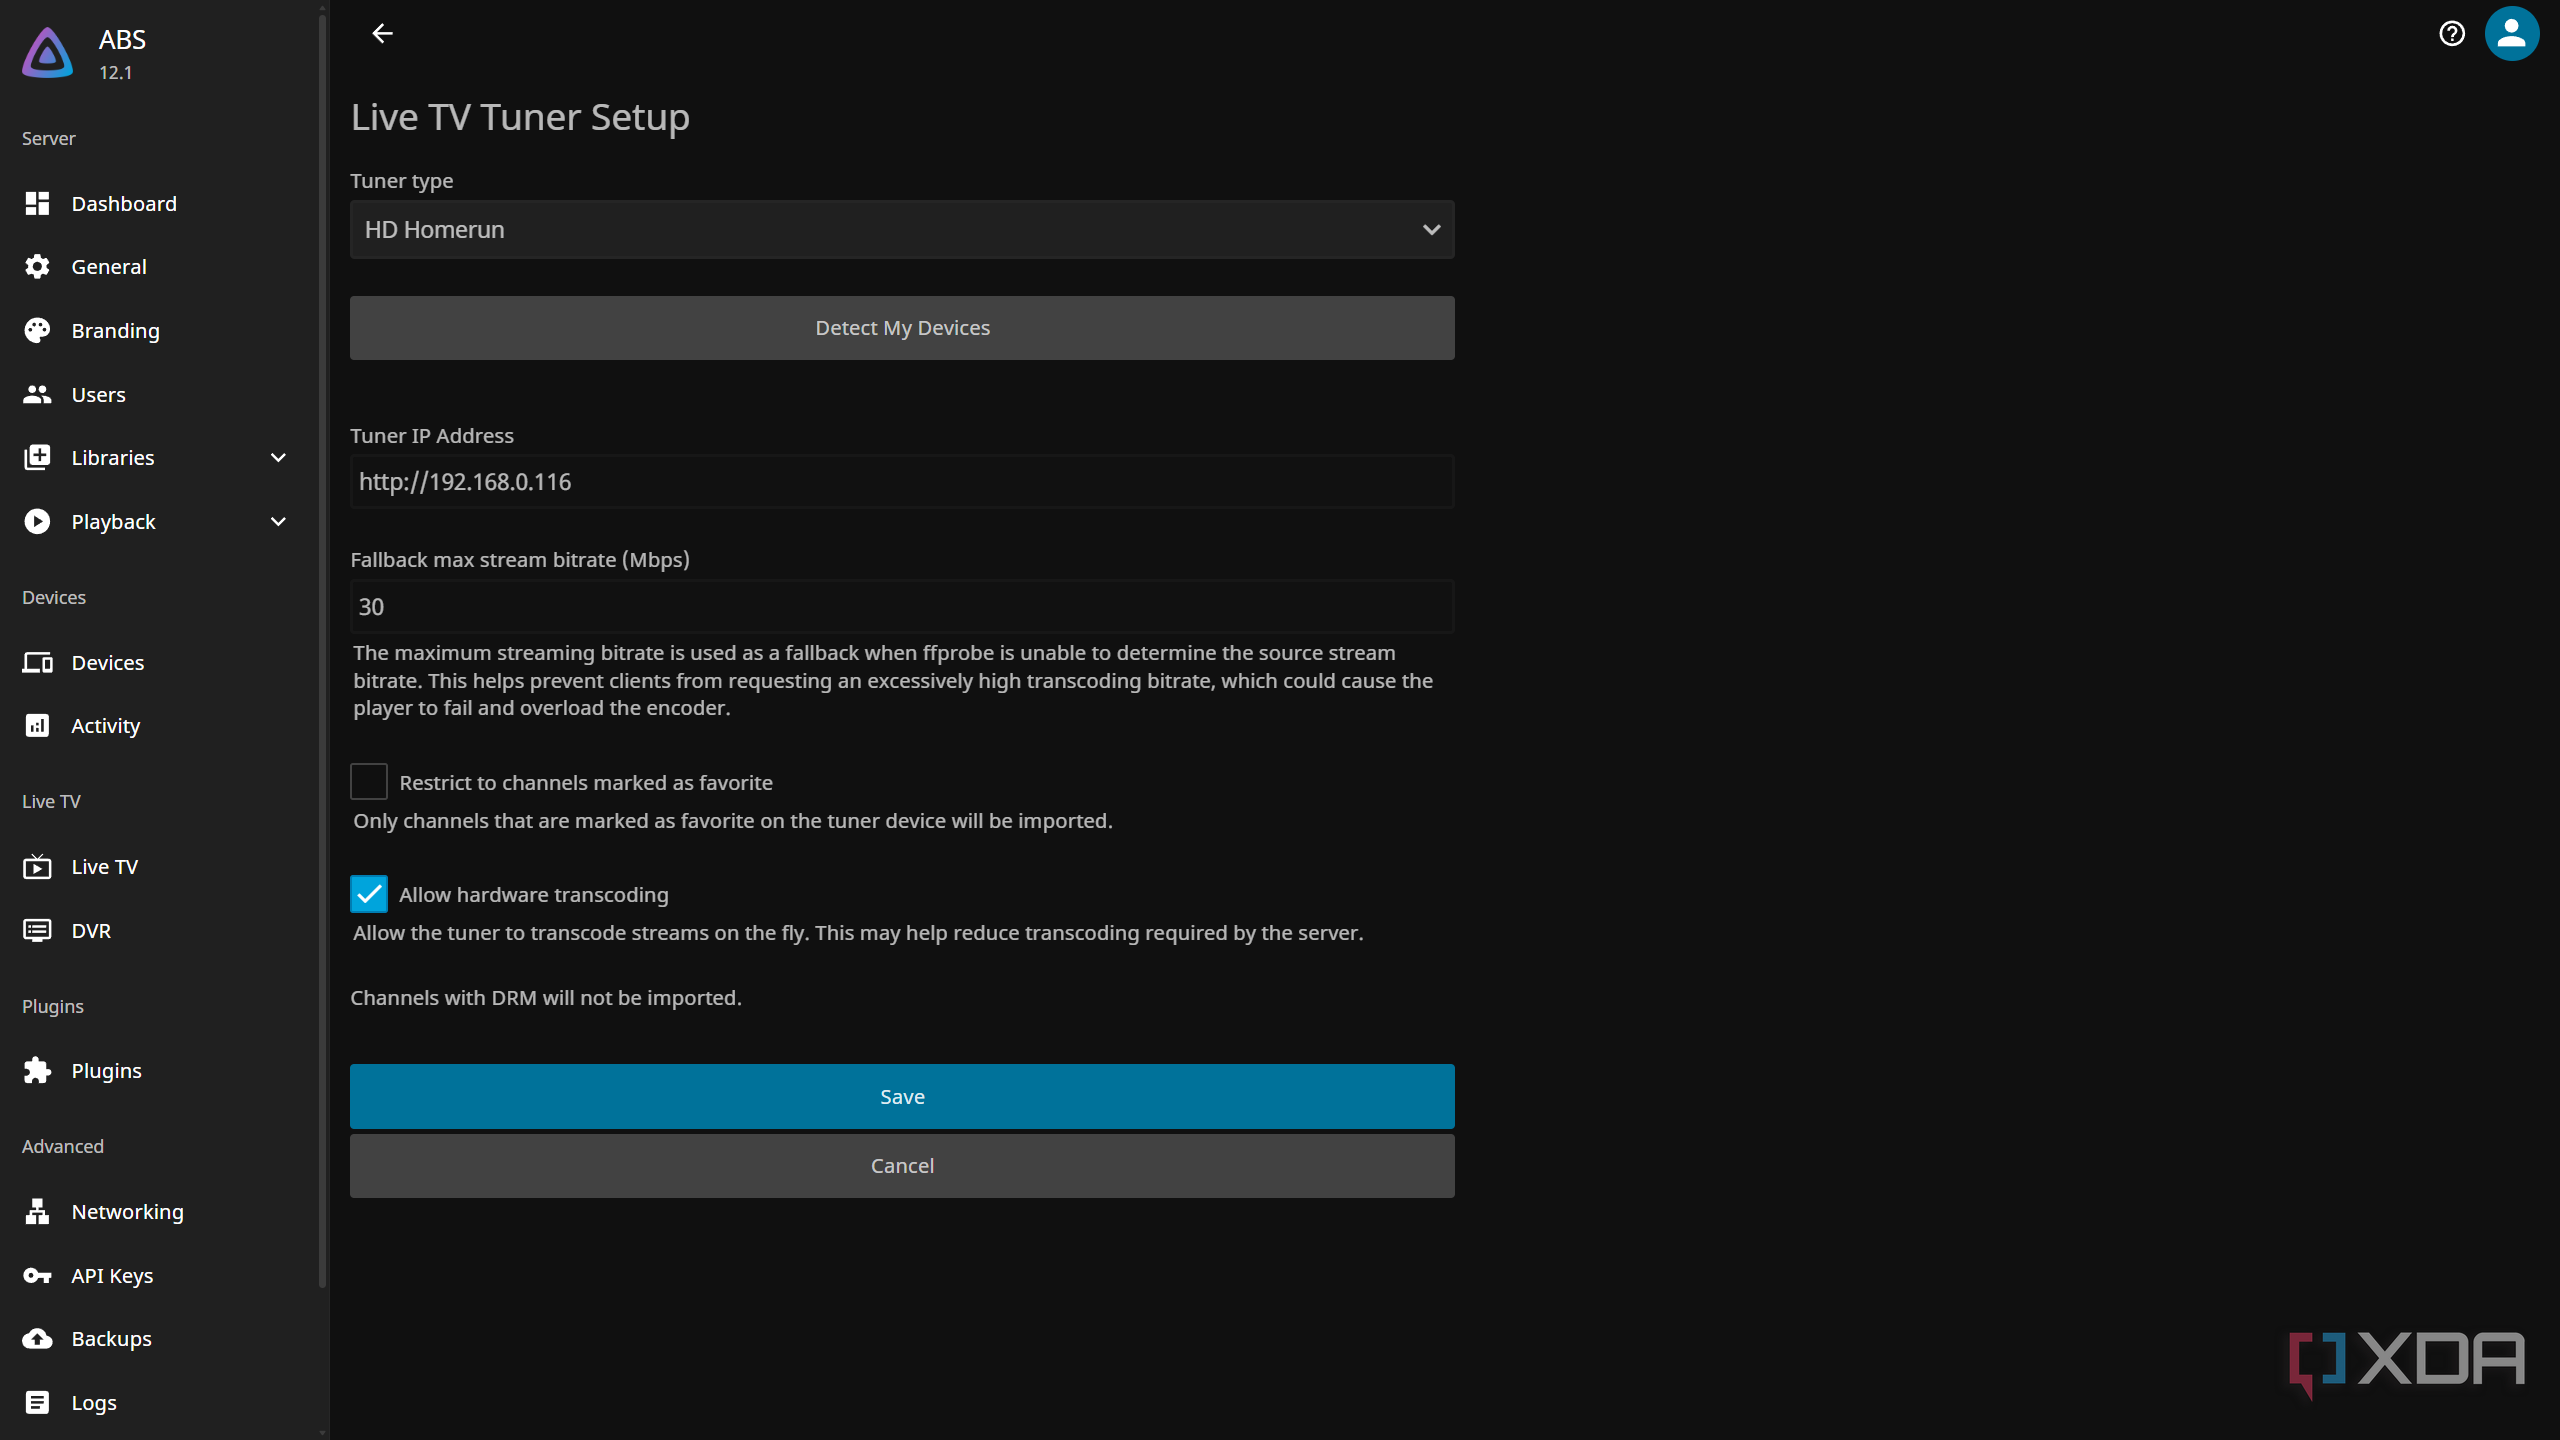
Task: Click the Backups cloud icon
Action: [x=37, y=1339]
